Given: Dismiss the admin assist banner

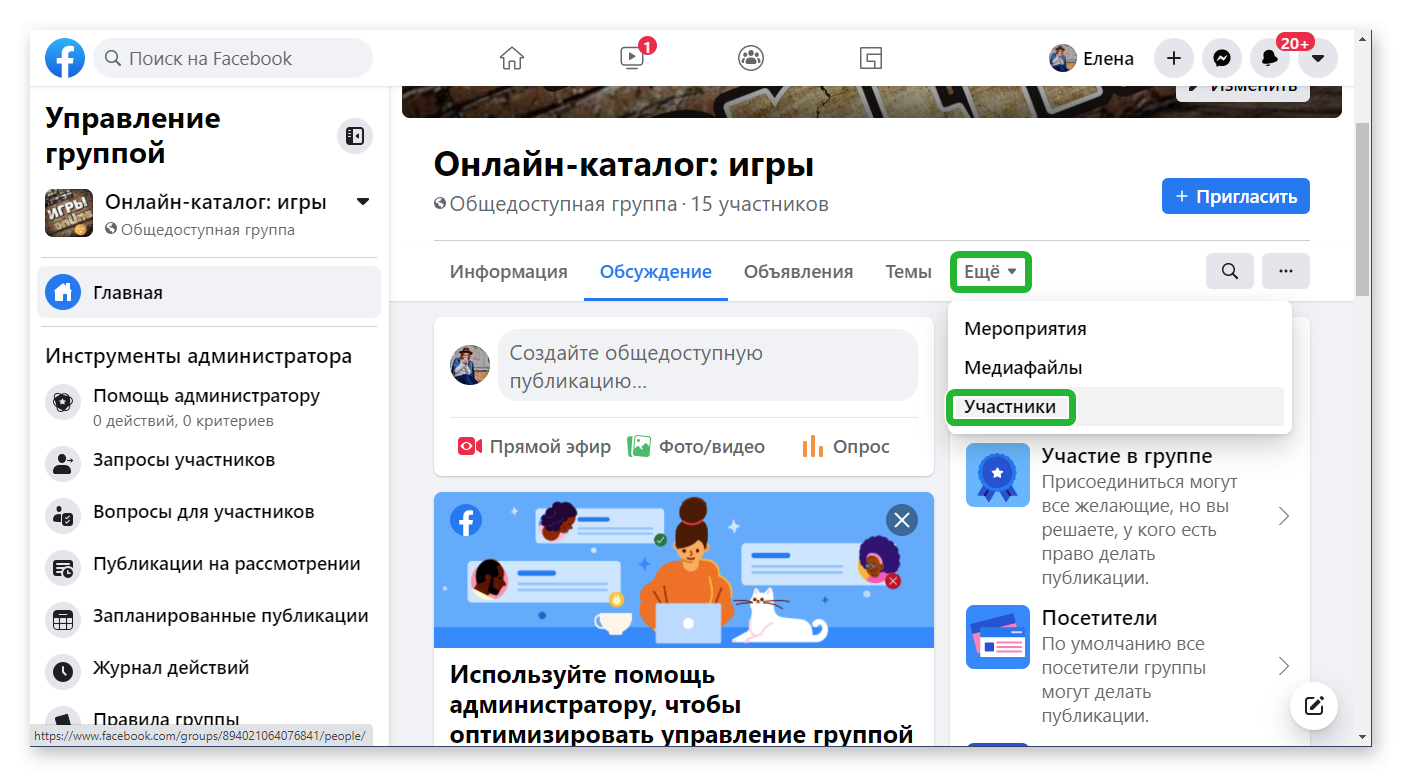Looking at the screenshot, I should click(x=902, y=519).
